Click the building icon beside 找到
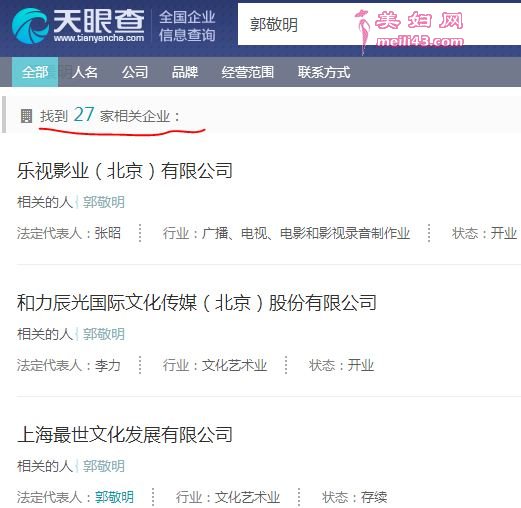This screenshot has height=508, width=521. tap(26, 116)
